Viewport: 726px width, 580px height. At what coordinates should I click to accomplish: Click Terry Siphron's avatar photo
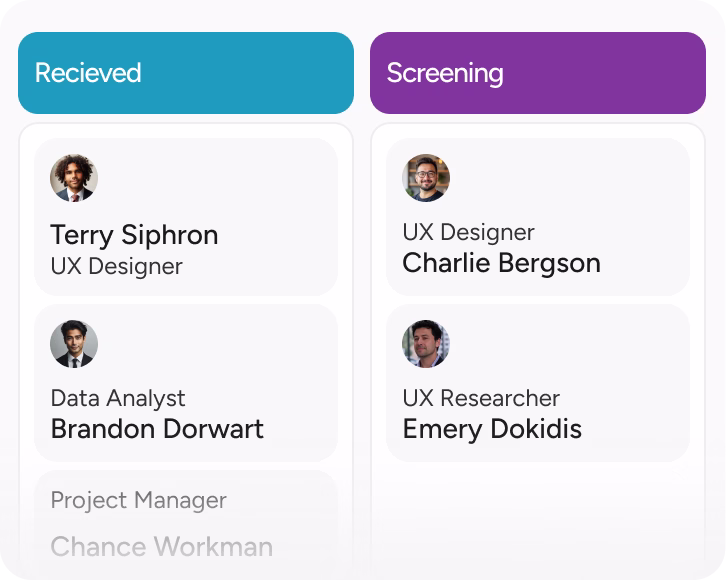point(74,178)
